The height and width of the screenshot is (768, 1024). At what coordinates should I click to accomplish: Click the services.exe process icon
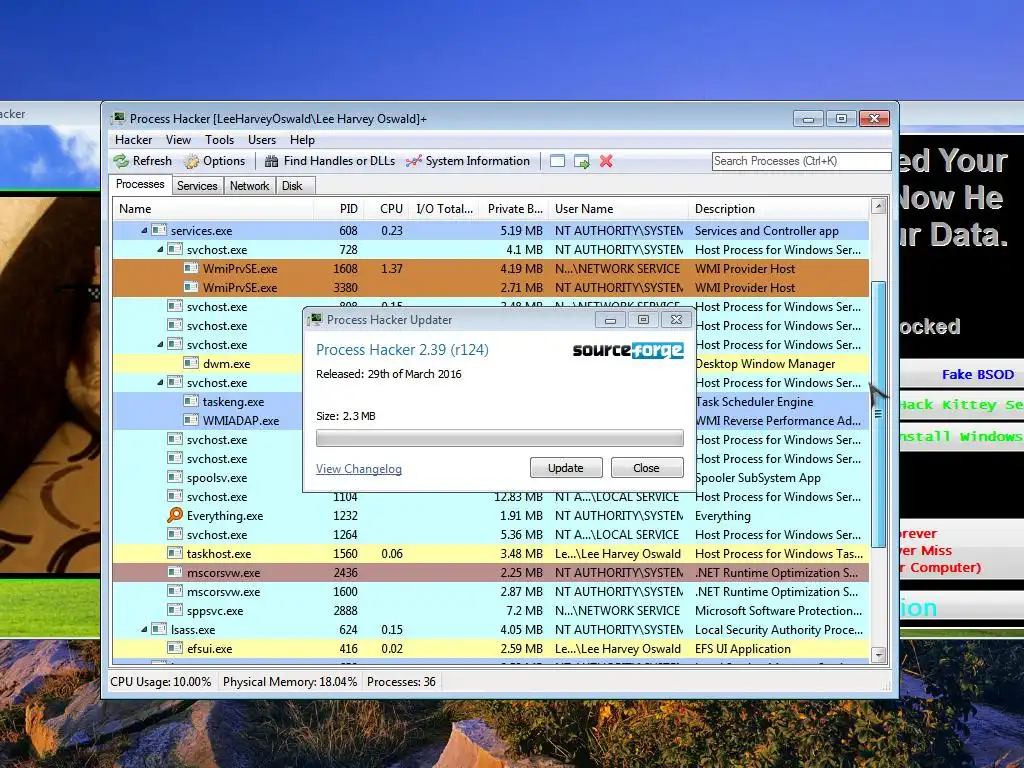click(159, 231)
